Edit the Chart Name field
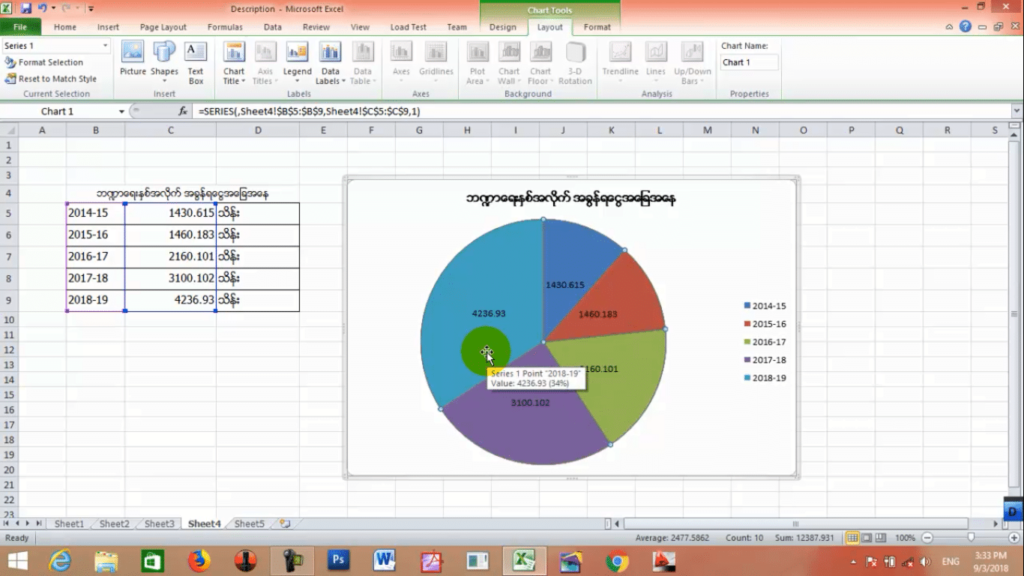This screenshot has width=1024, height=576. pos(749,62)
